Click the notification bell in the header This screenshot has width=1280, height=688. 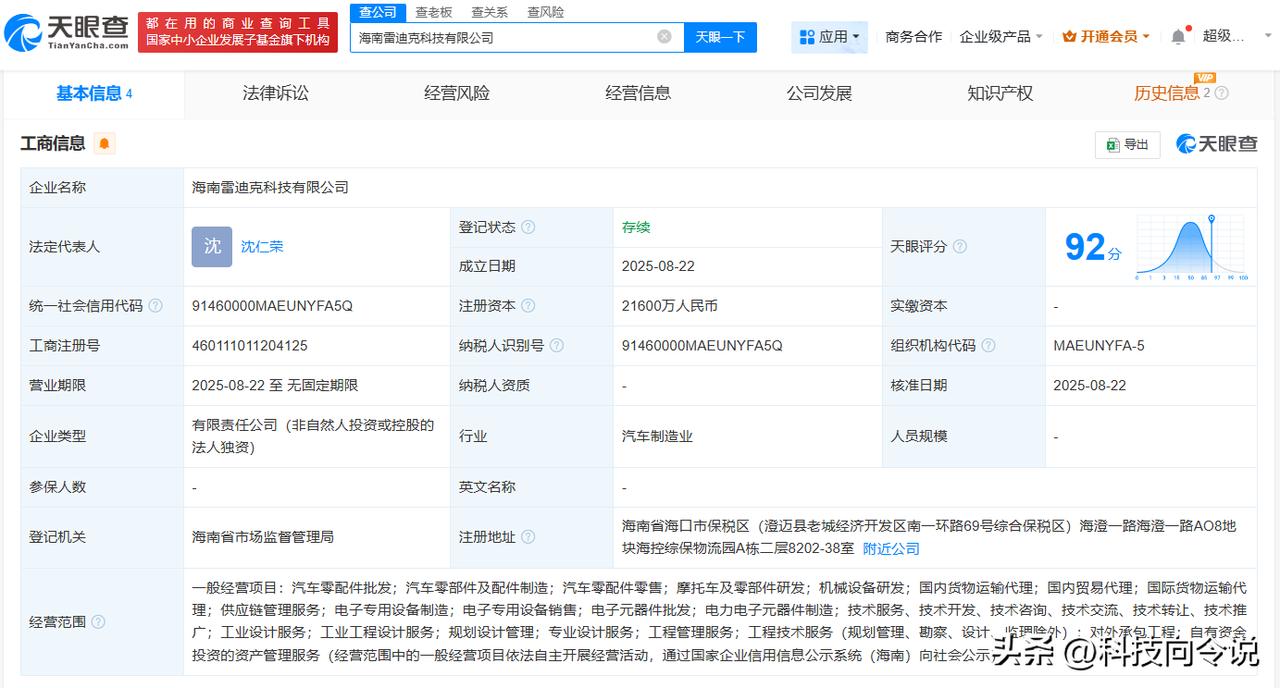pos(1178,37)
